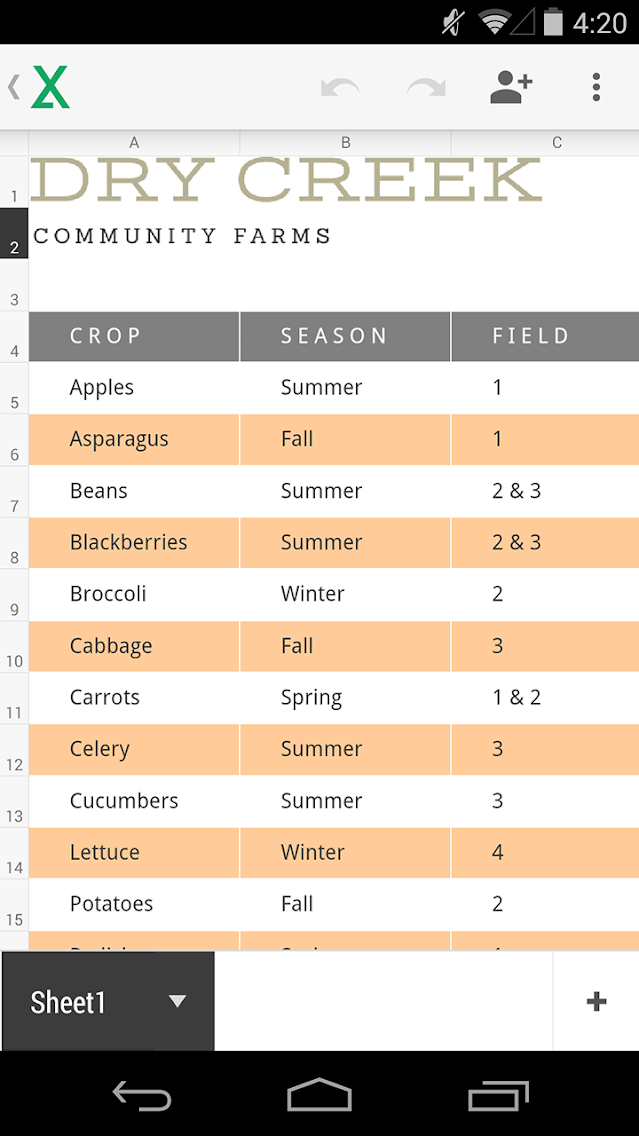This screenshot has width=639, height=1136.
Task: Expand the Sheet1 dropdown arrow
Action: click(x=178, y=1001)
